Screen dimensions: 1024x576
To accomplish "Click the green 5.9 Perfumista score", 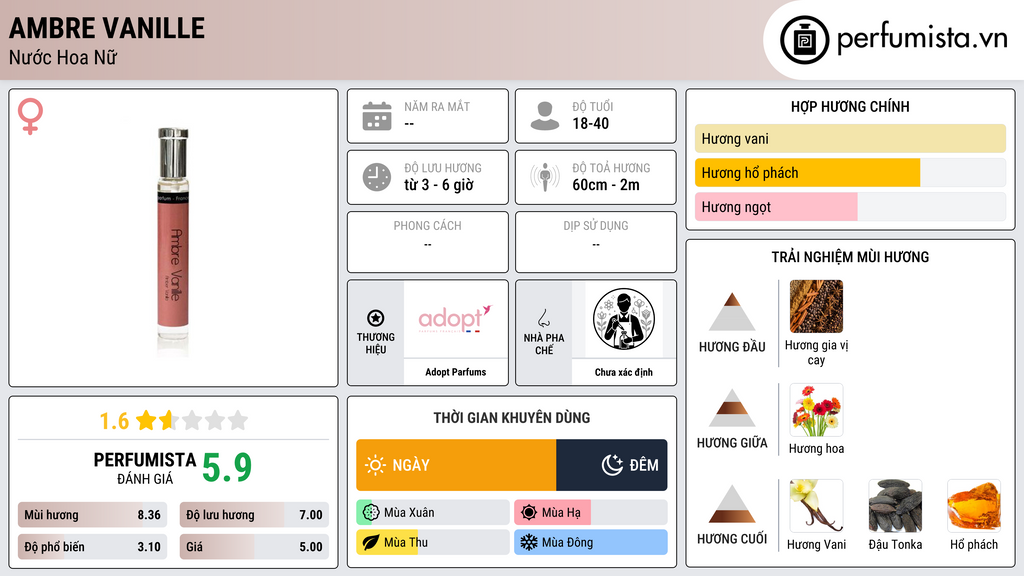I will (x=227, y=468).
